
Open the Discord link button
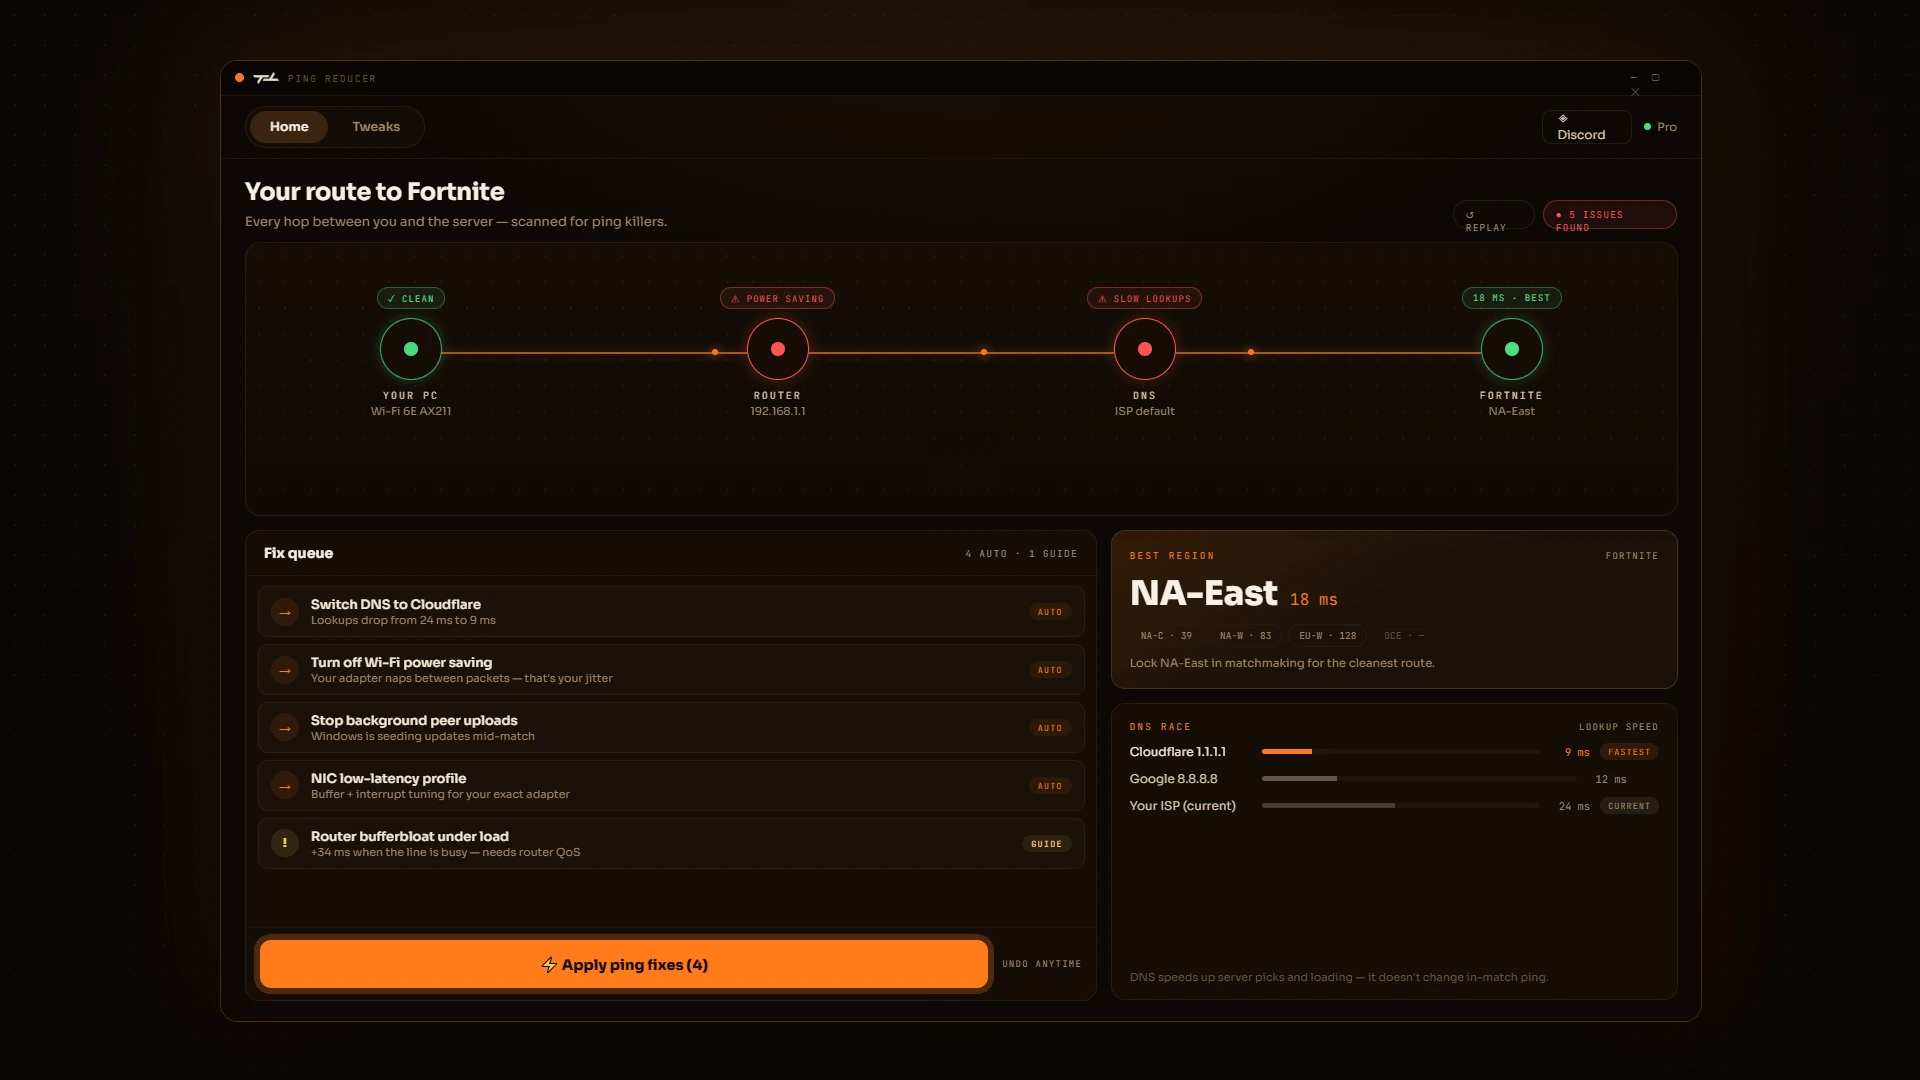1586,127
